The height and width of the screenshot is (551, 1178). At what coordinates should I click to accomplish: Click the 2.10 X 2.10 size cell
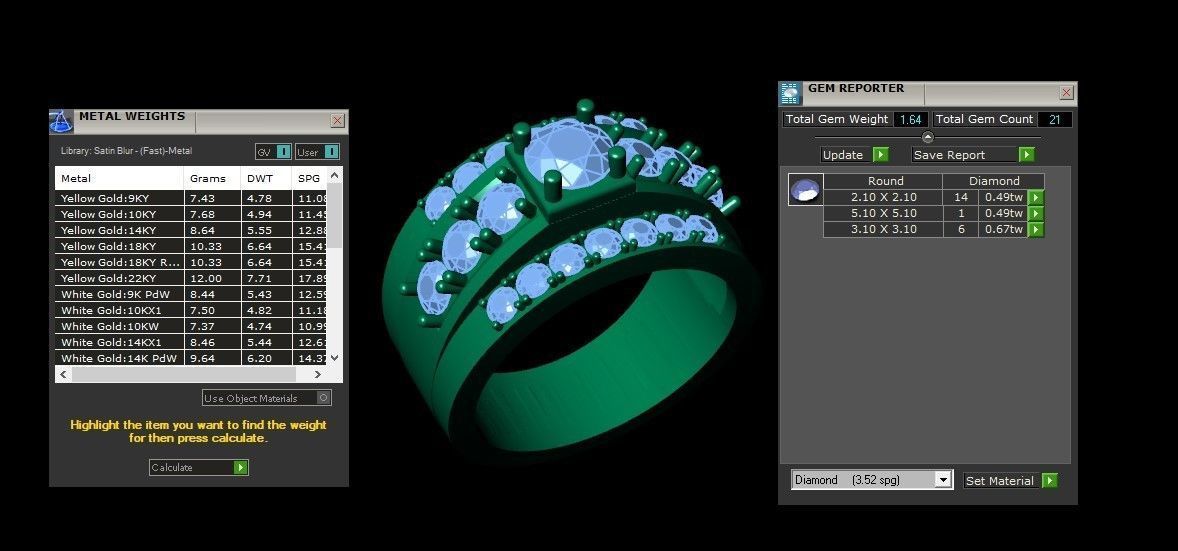[x=884, y=198]
